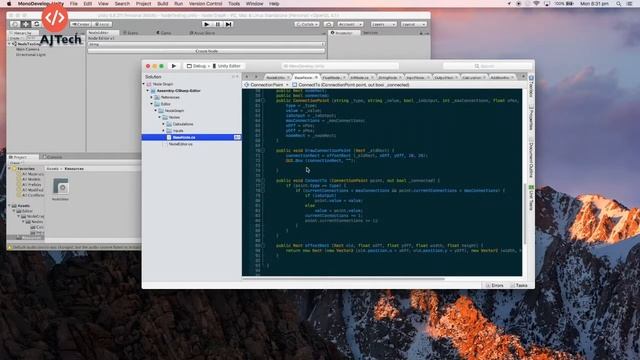Select BaseNode.cs in the Solution tree
This screenshot has width=640, height=360.
pyautogui.click(x=191, y=137)
